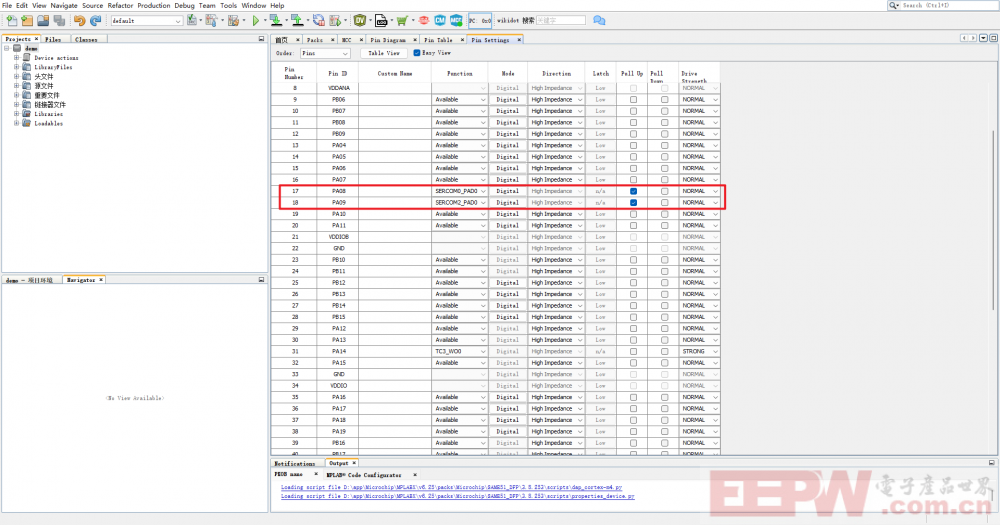
Task: Open the Function dropdown for PA09
Action: (460, 203)
